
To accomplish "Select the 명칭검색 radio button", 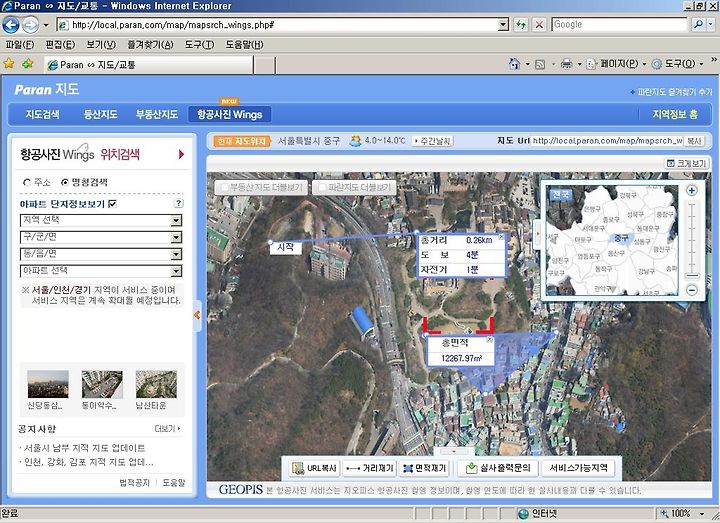I will (65, 182).
